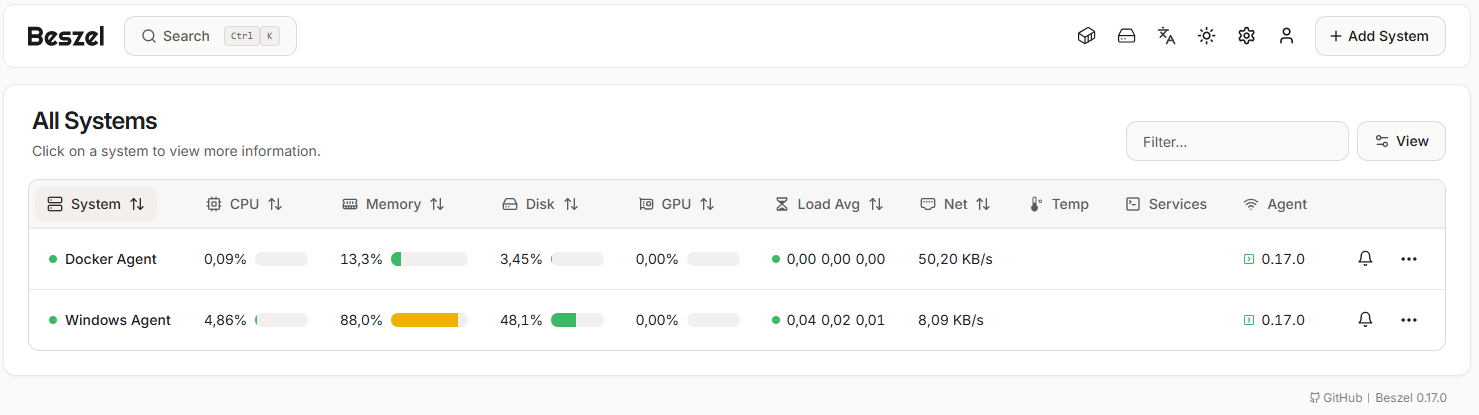
Task: Click the memory icon in header
Action: [x=350, y=204]
